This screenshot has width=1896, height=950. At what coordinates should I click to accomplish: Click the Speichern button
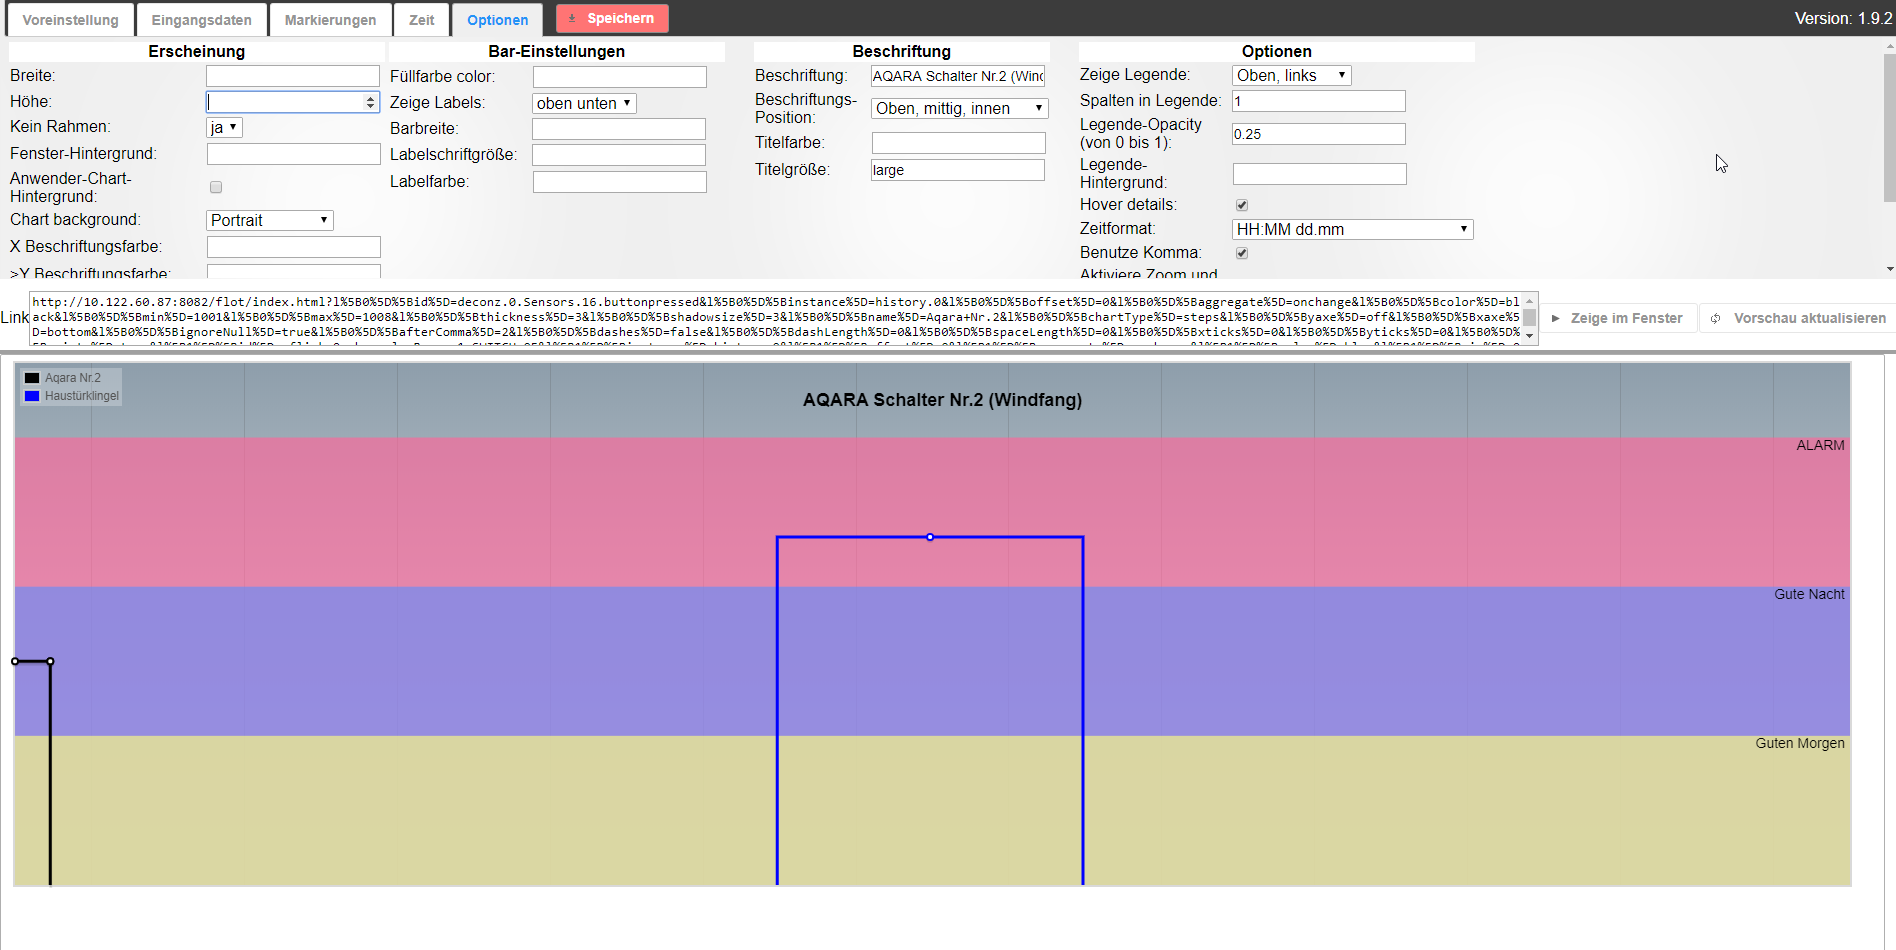tap(612, 18)
